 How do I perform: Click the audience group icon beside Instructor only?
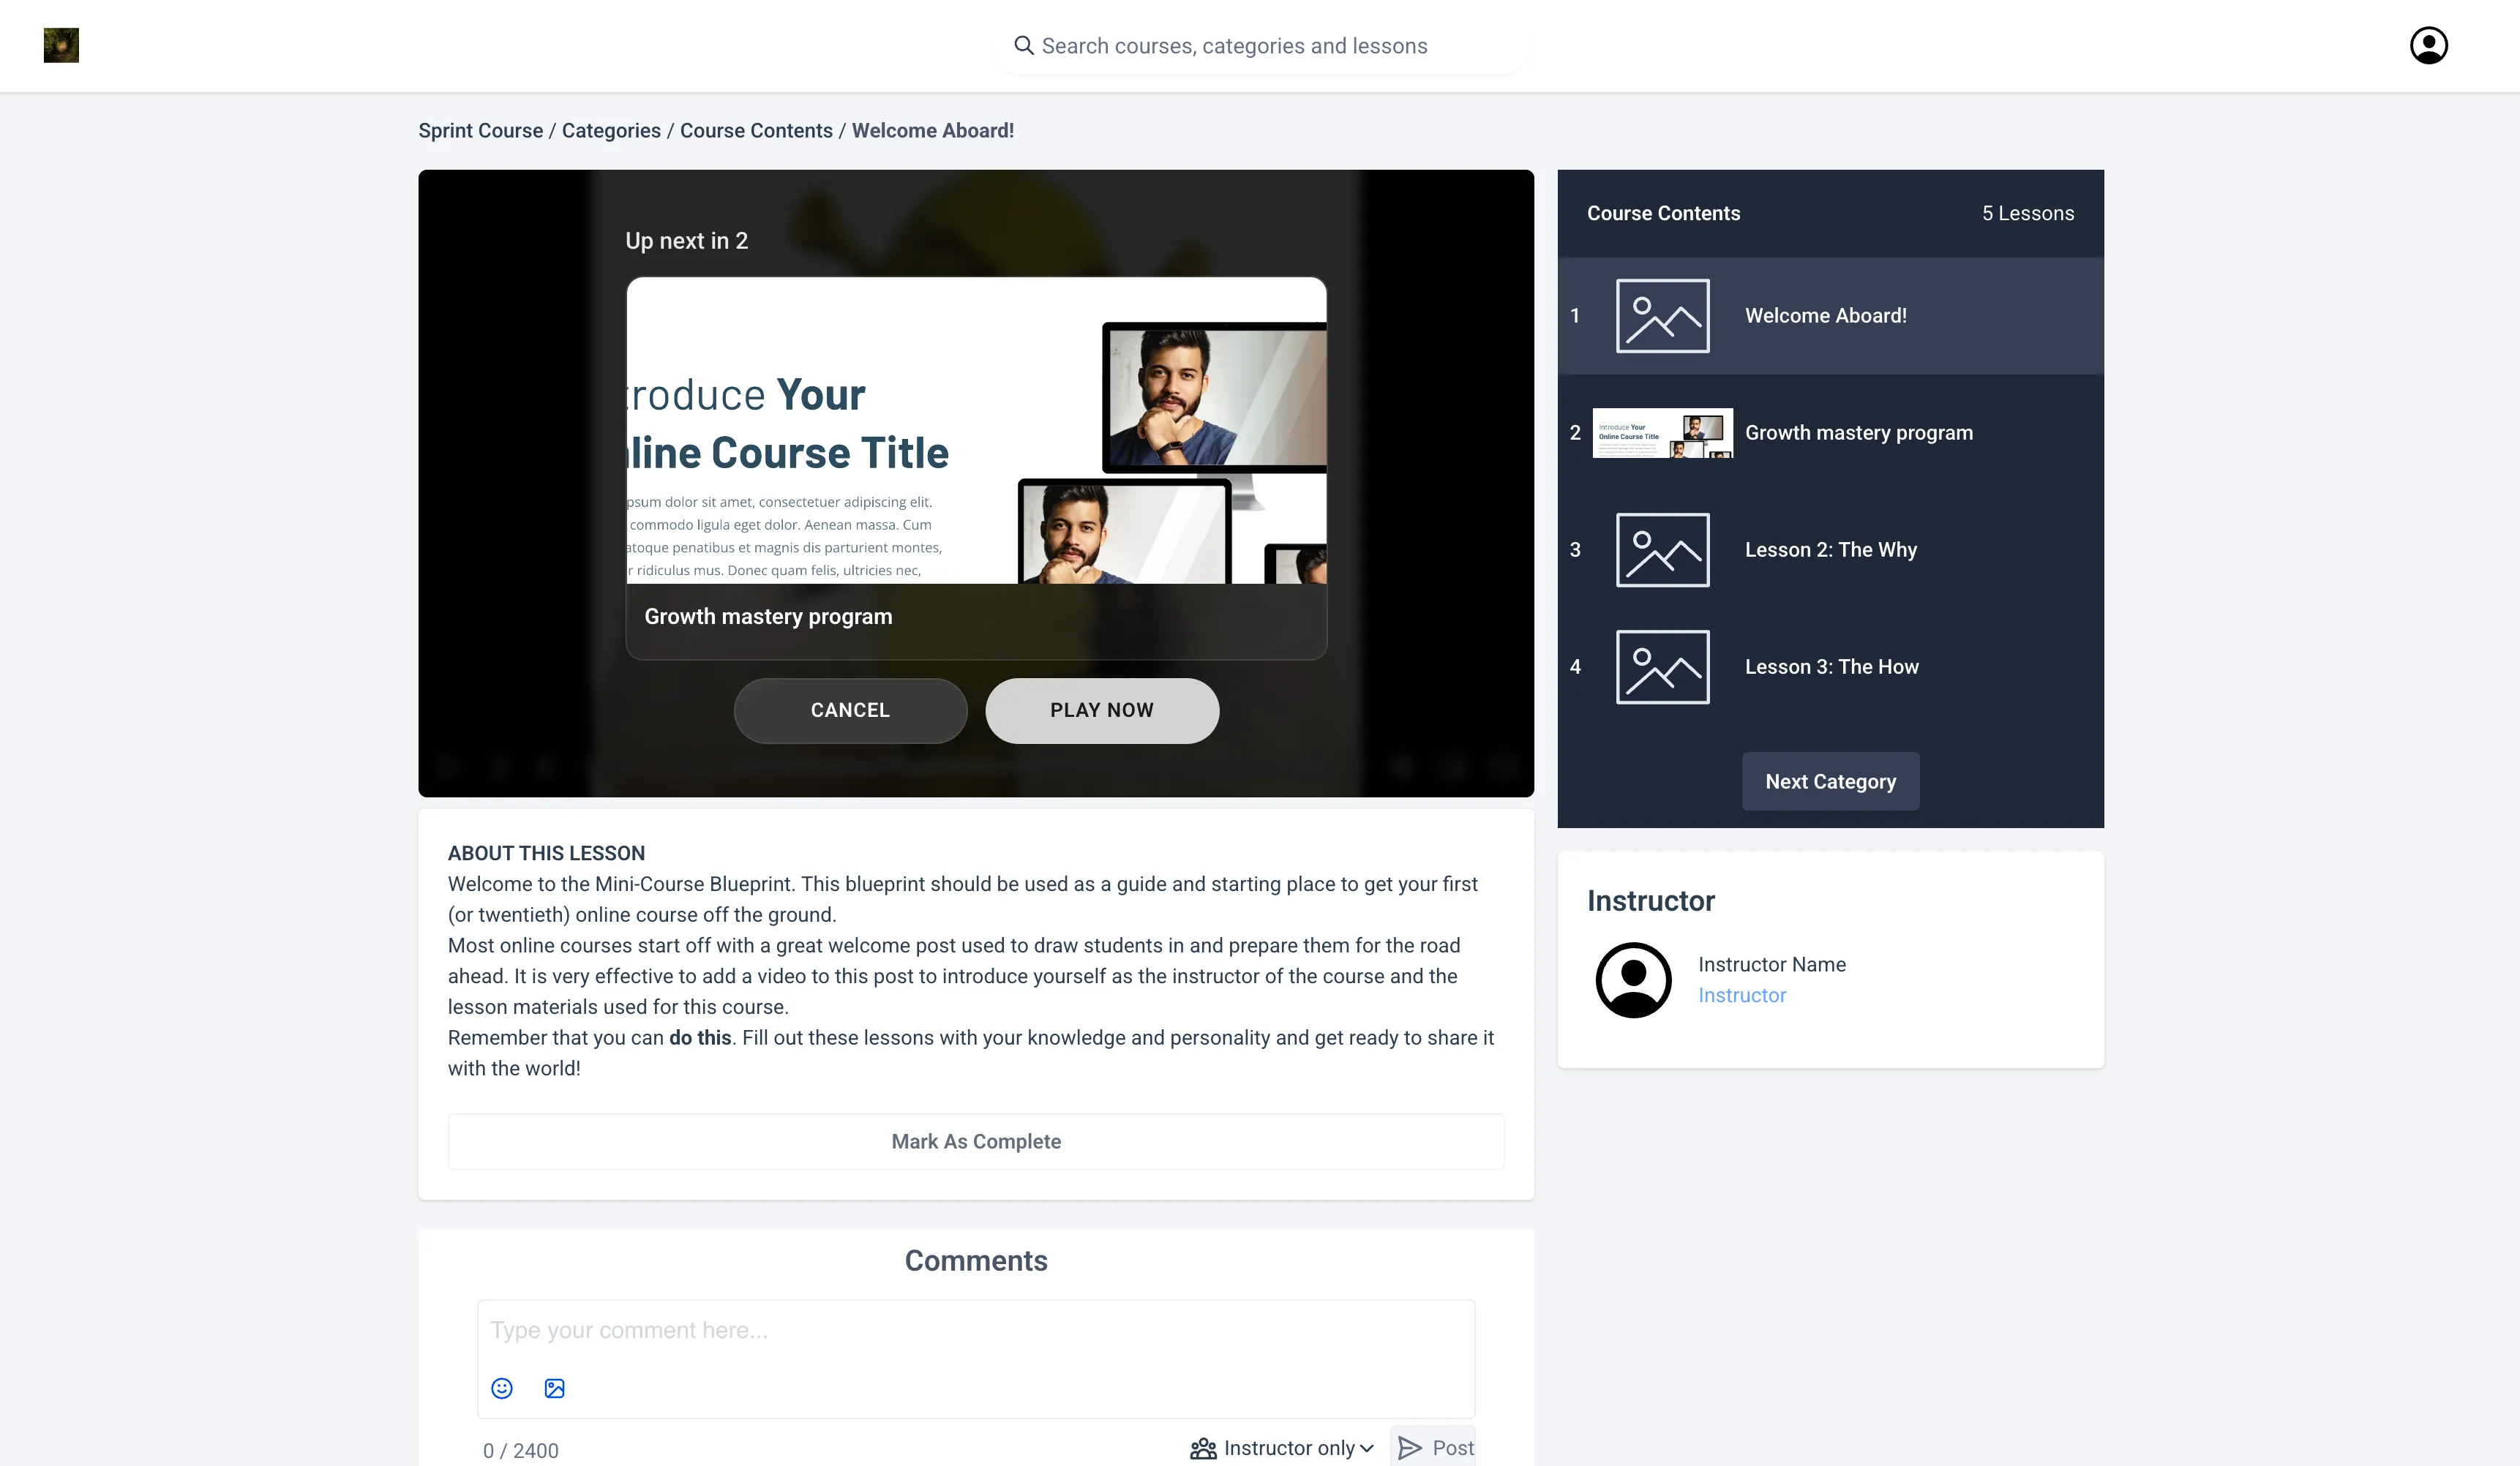click(1203, 1447)
